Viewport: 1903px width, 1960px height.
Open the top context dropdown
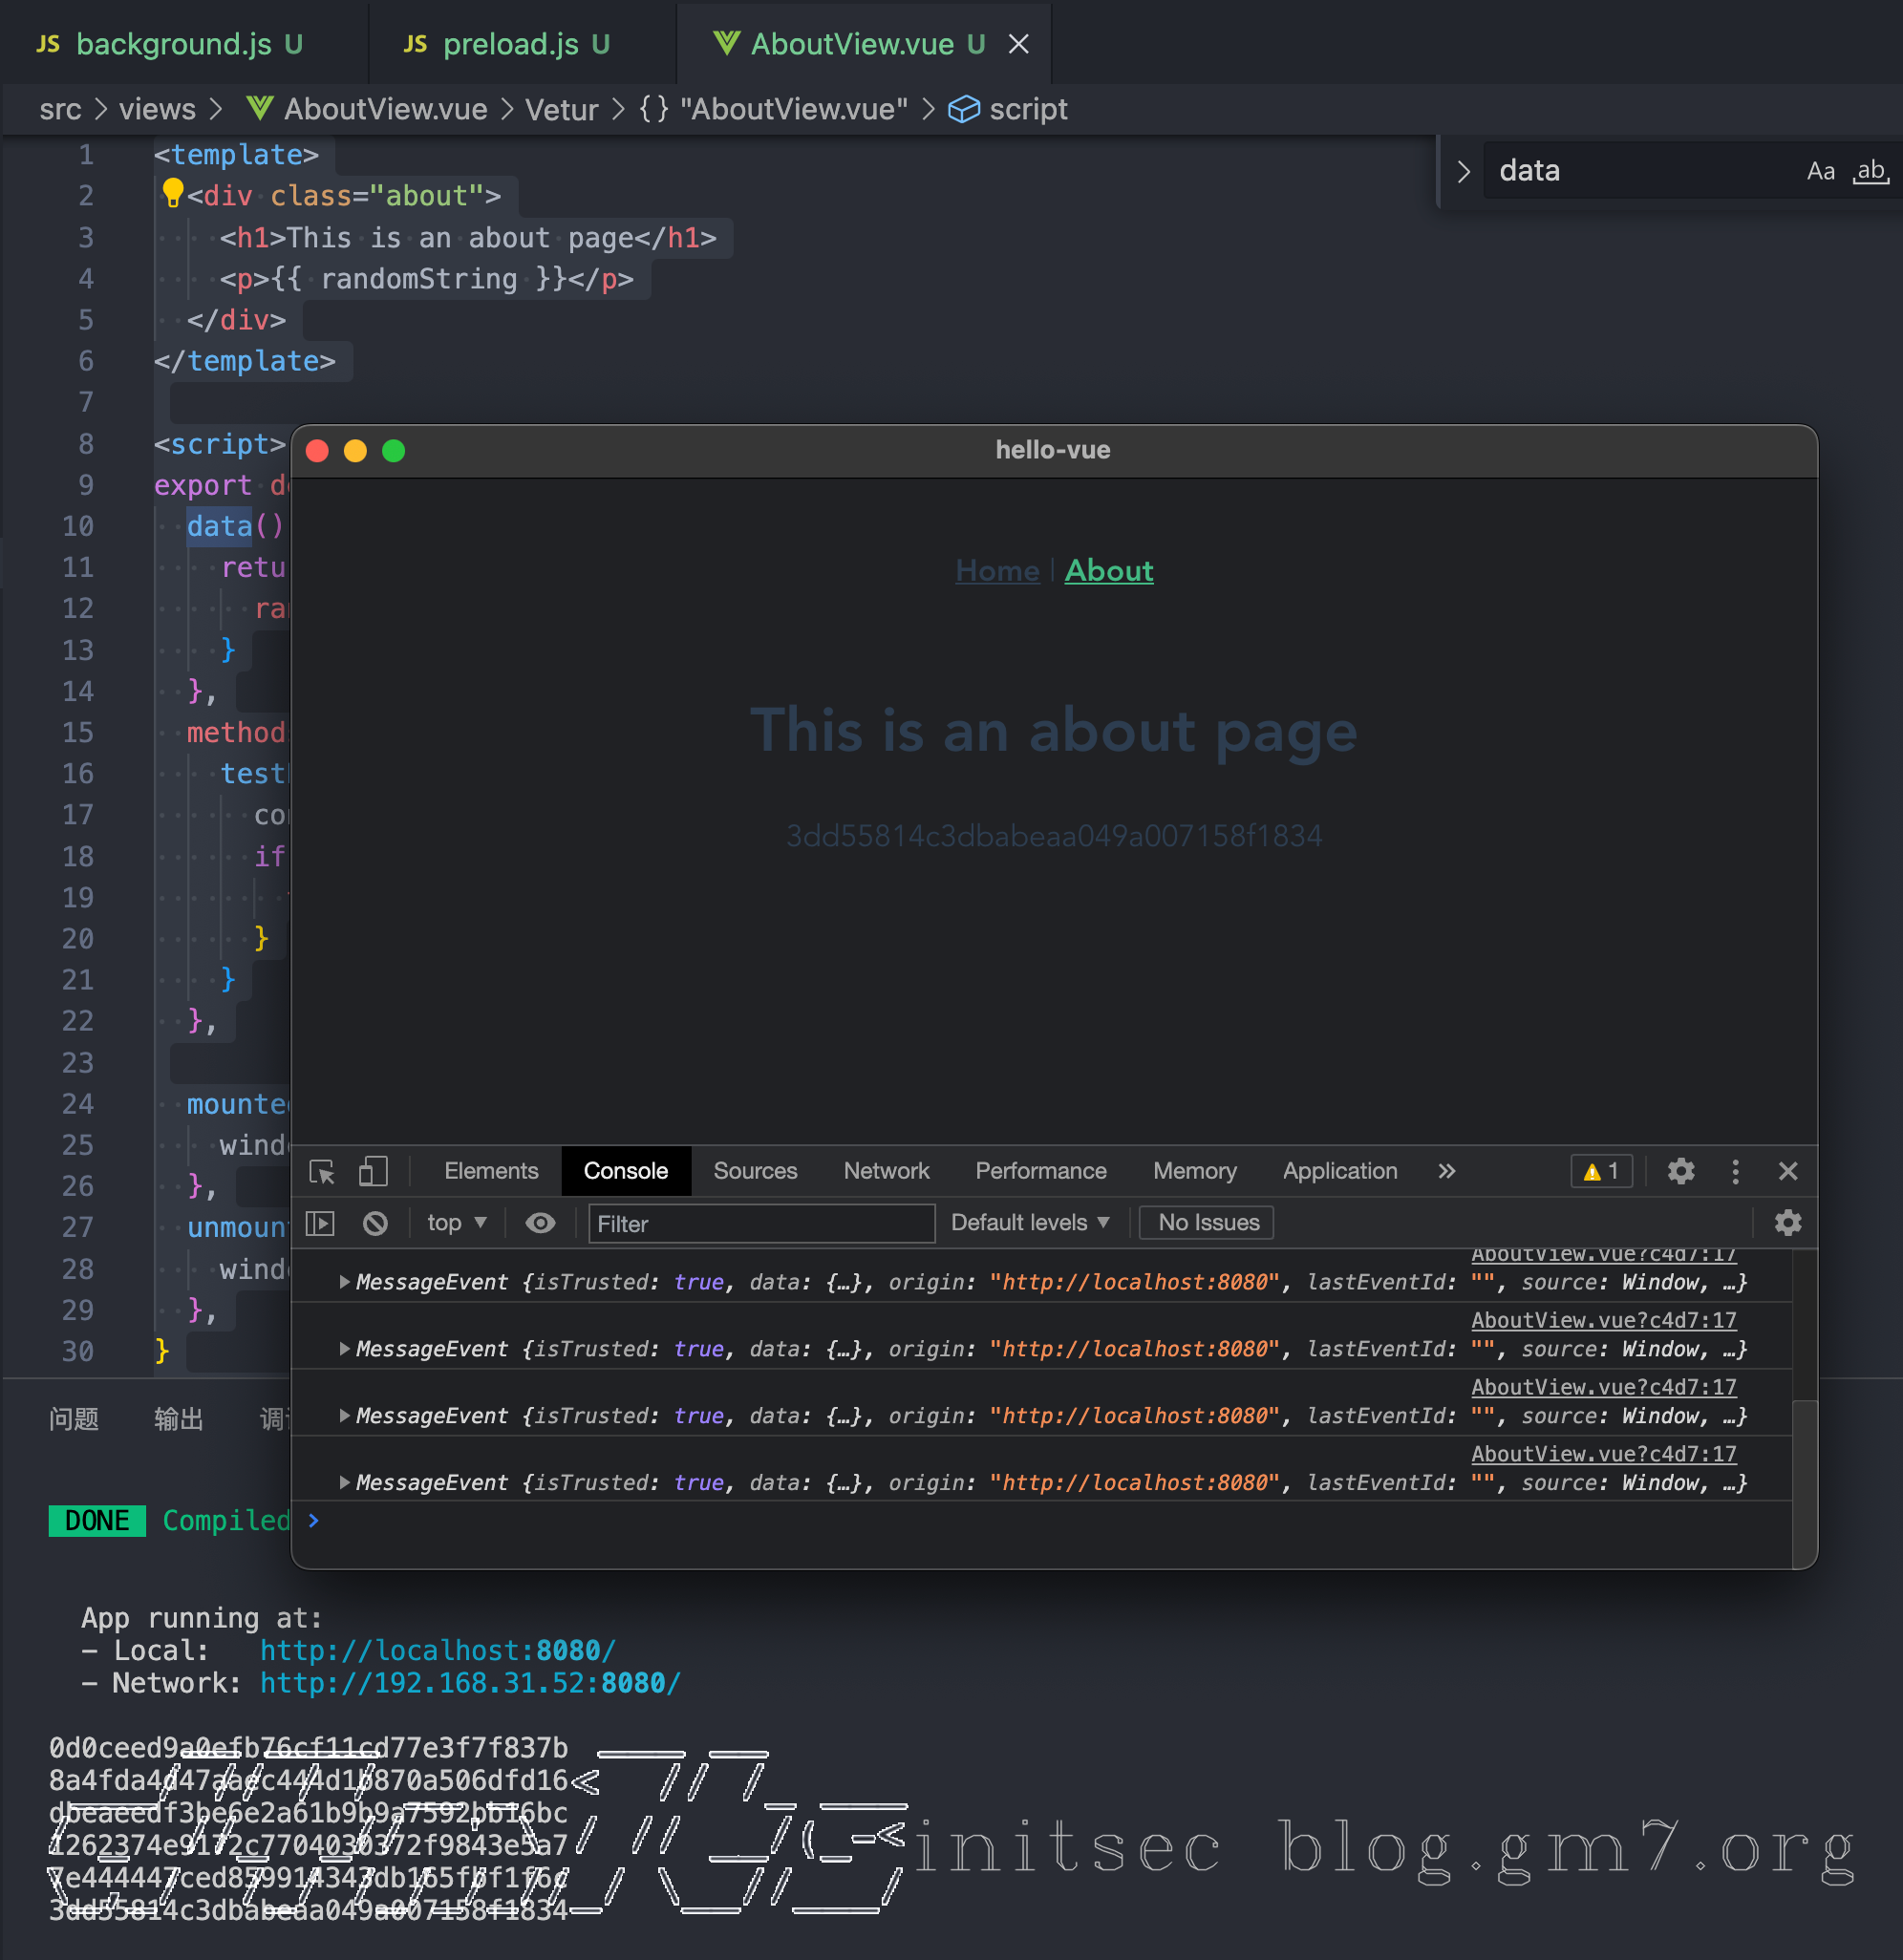click(456, 1223)
